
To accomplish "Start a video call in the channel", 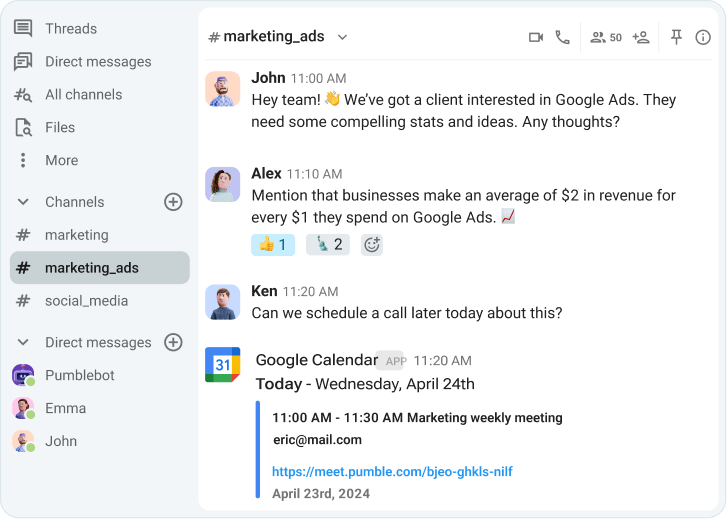I will pos(536,37).
